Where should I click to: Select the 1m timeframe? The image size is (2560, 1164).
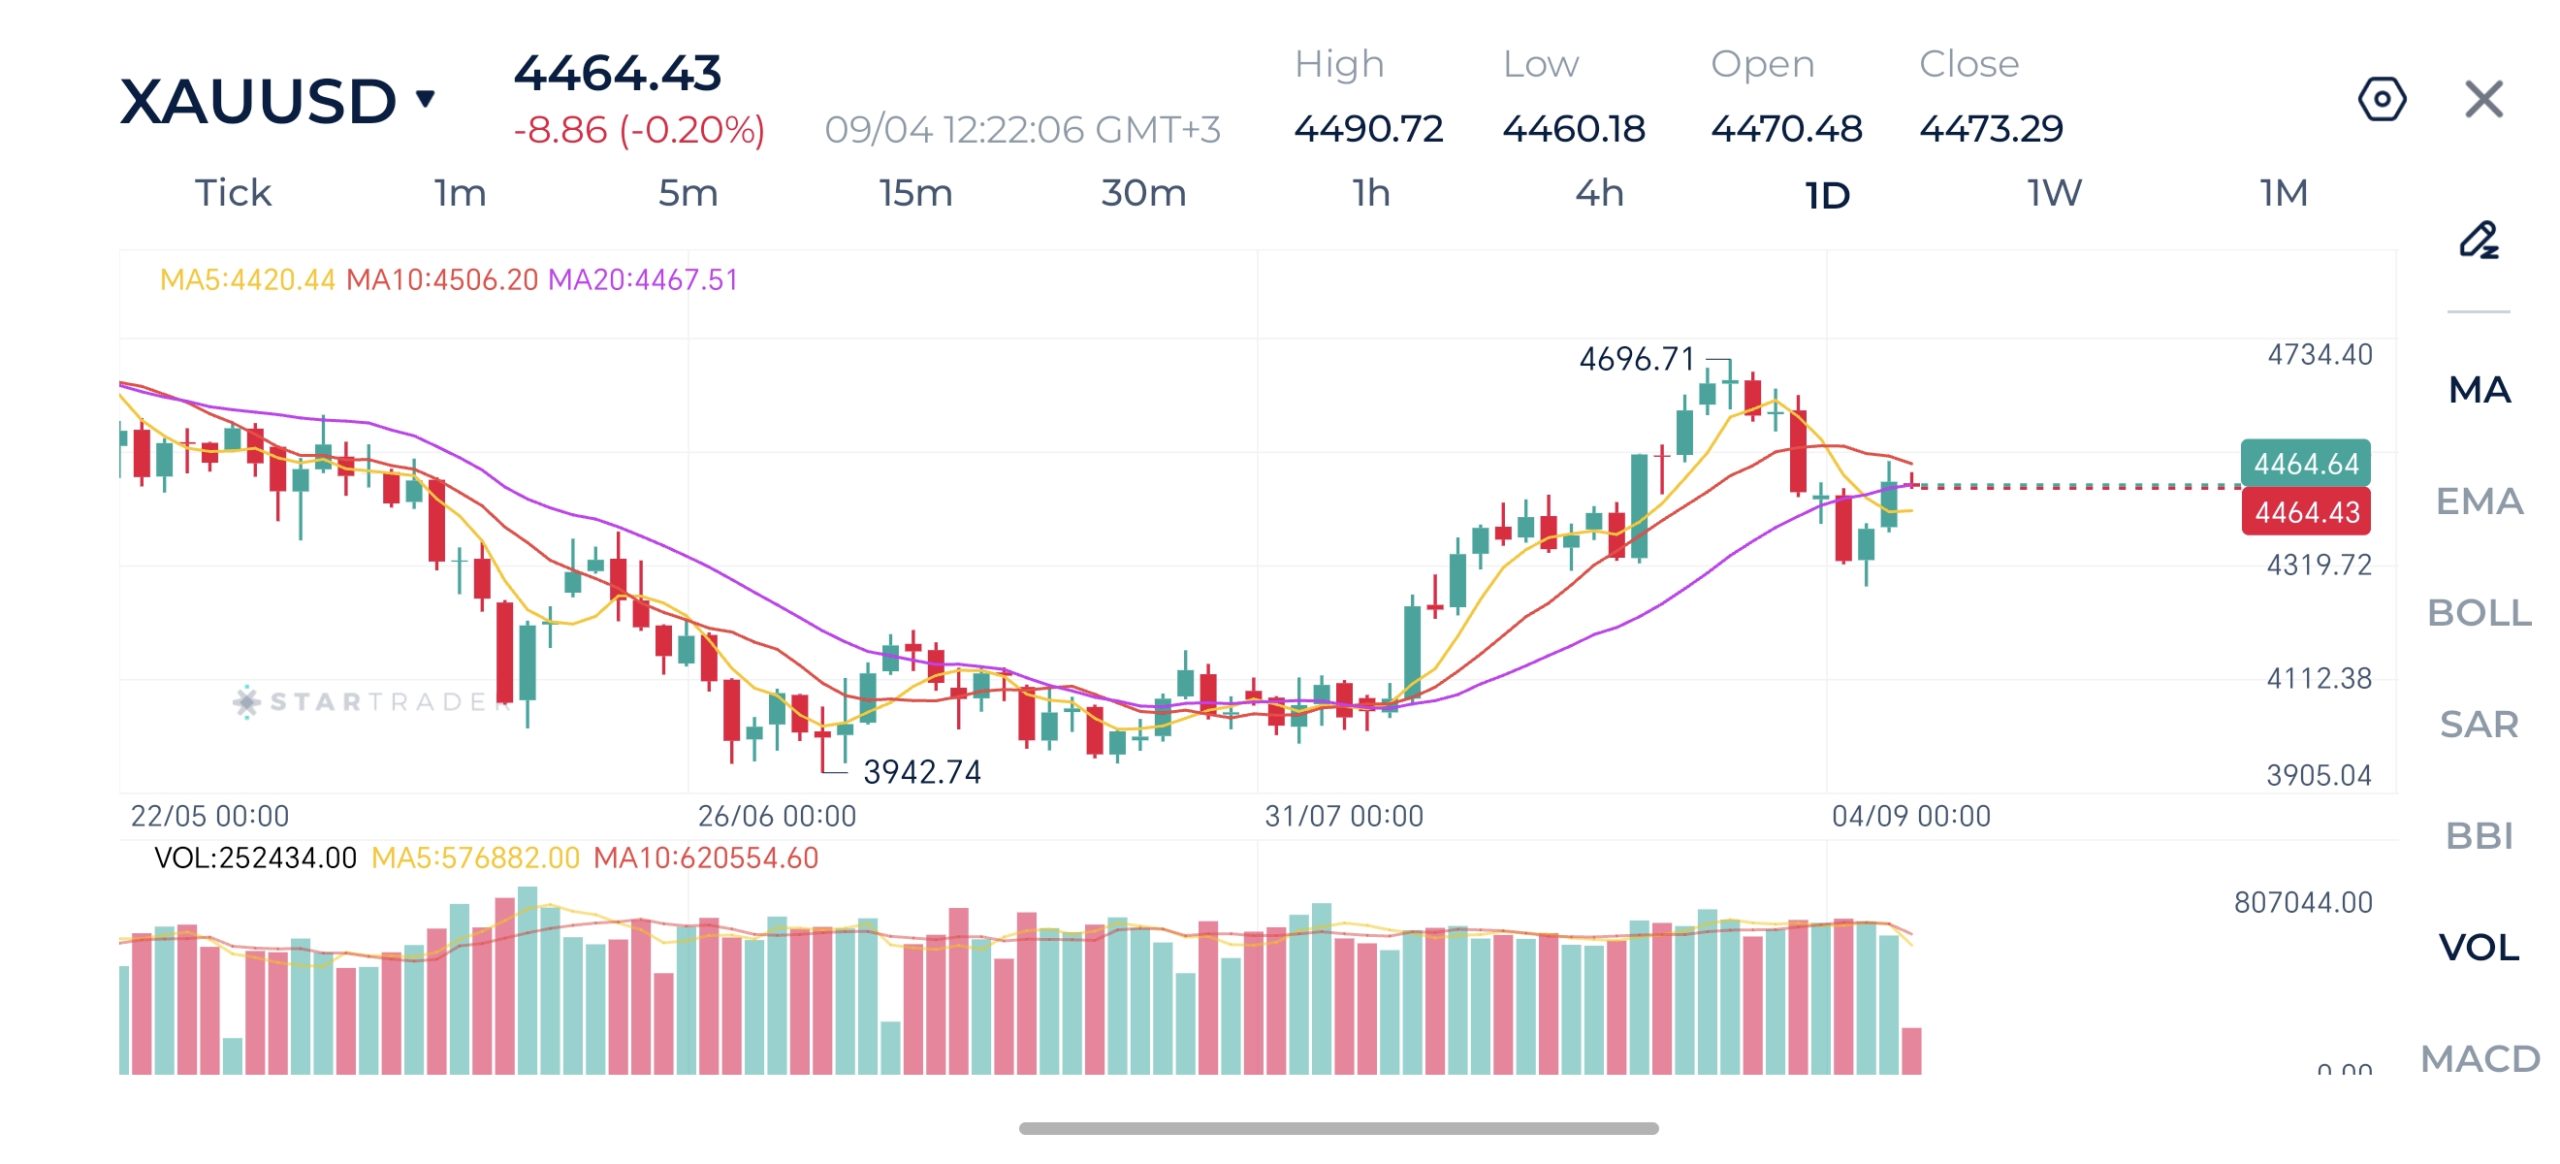click(460, 192)
